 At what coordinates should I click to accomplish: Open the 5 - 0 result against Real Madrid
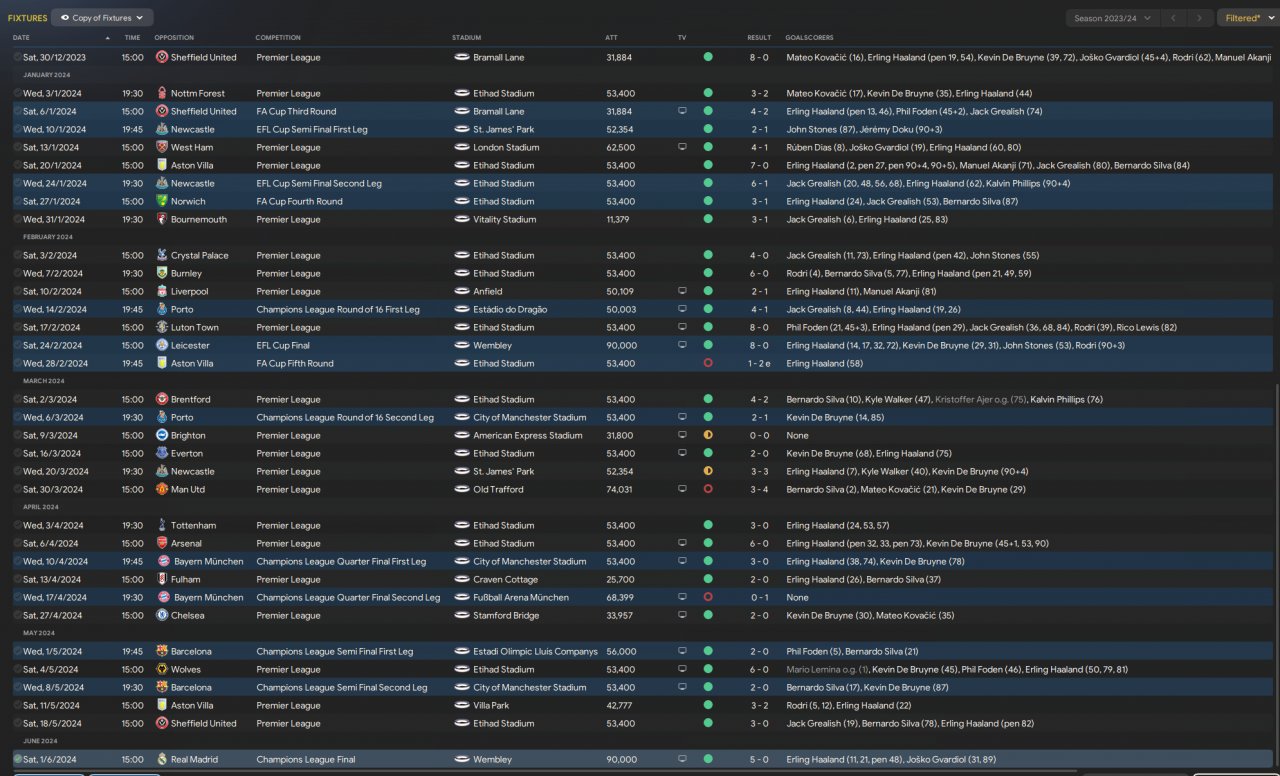759,759
